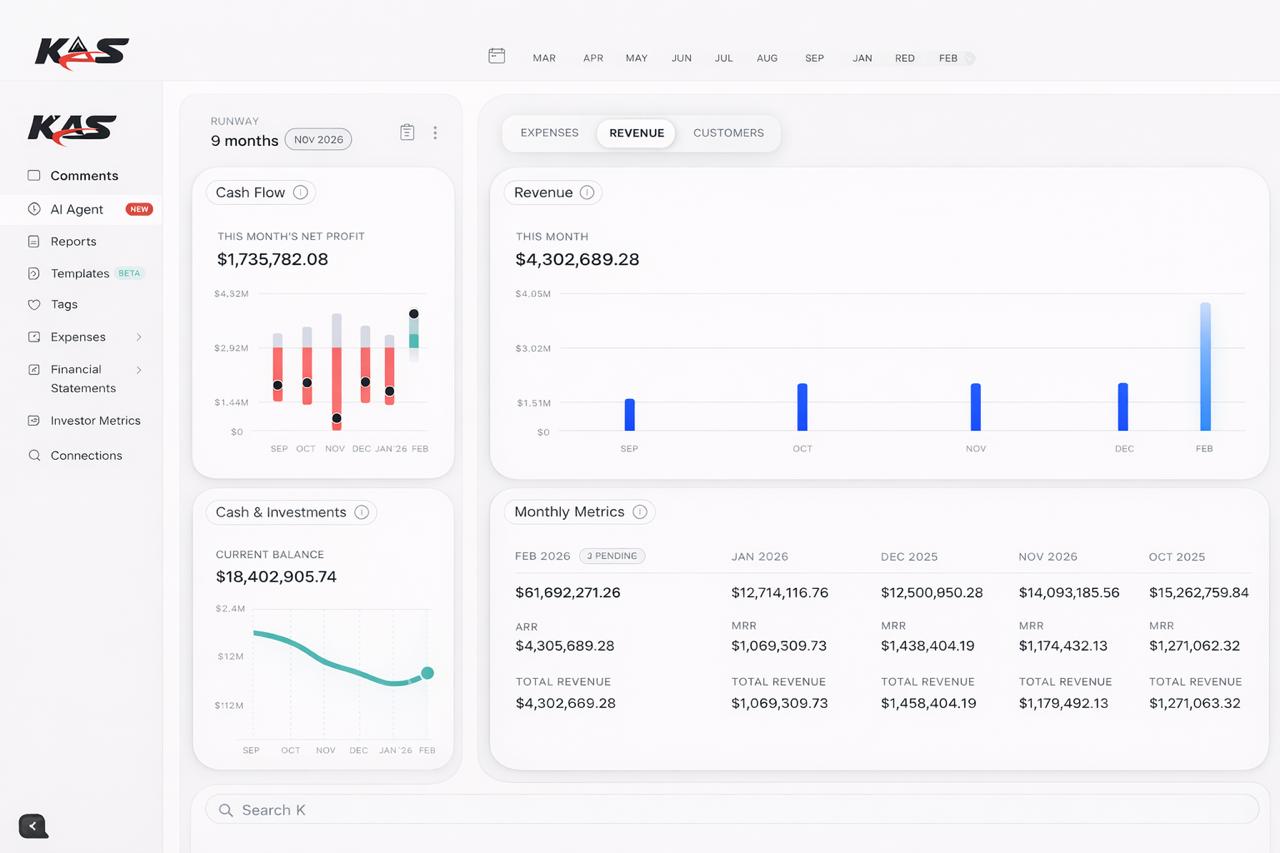The image size is (1280, 853).
Task: Switch to the MAR month tab
Action: tap(544, 58)
